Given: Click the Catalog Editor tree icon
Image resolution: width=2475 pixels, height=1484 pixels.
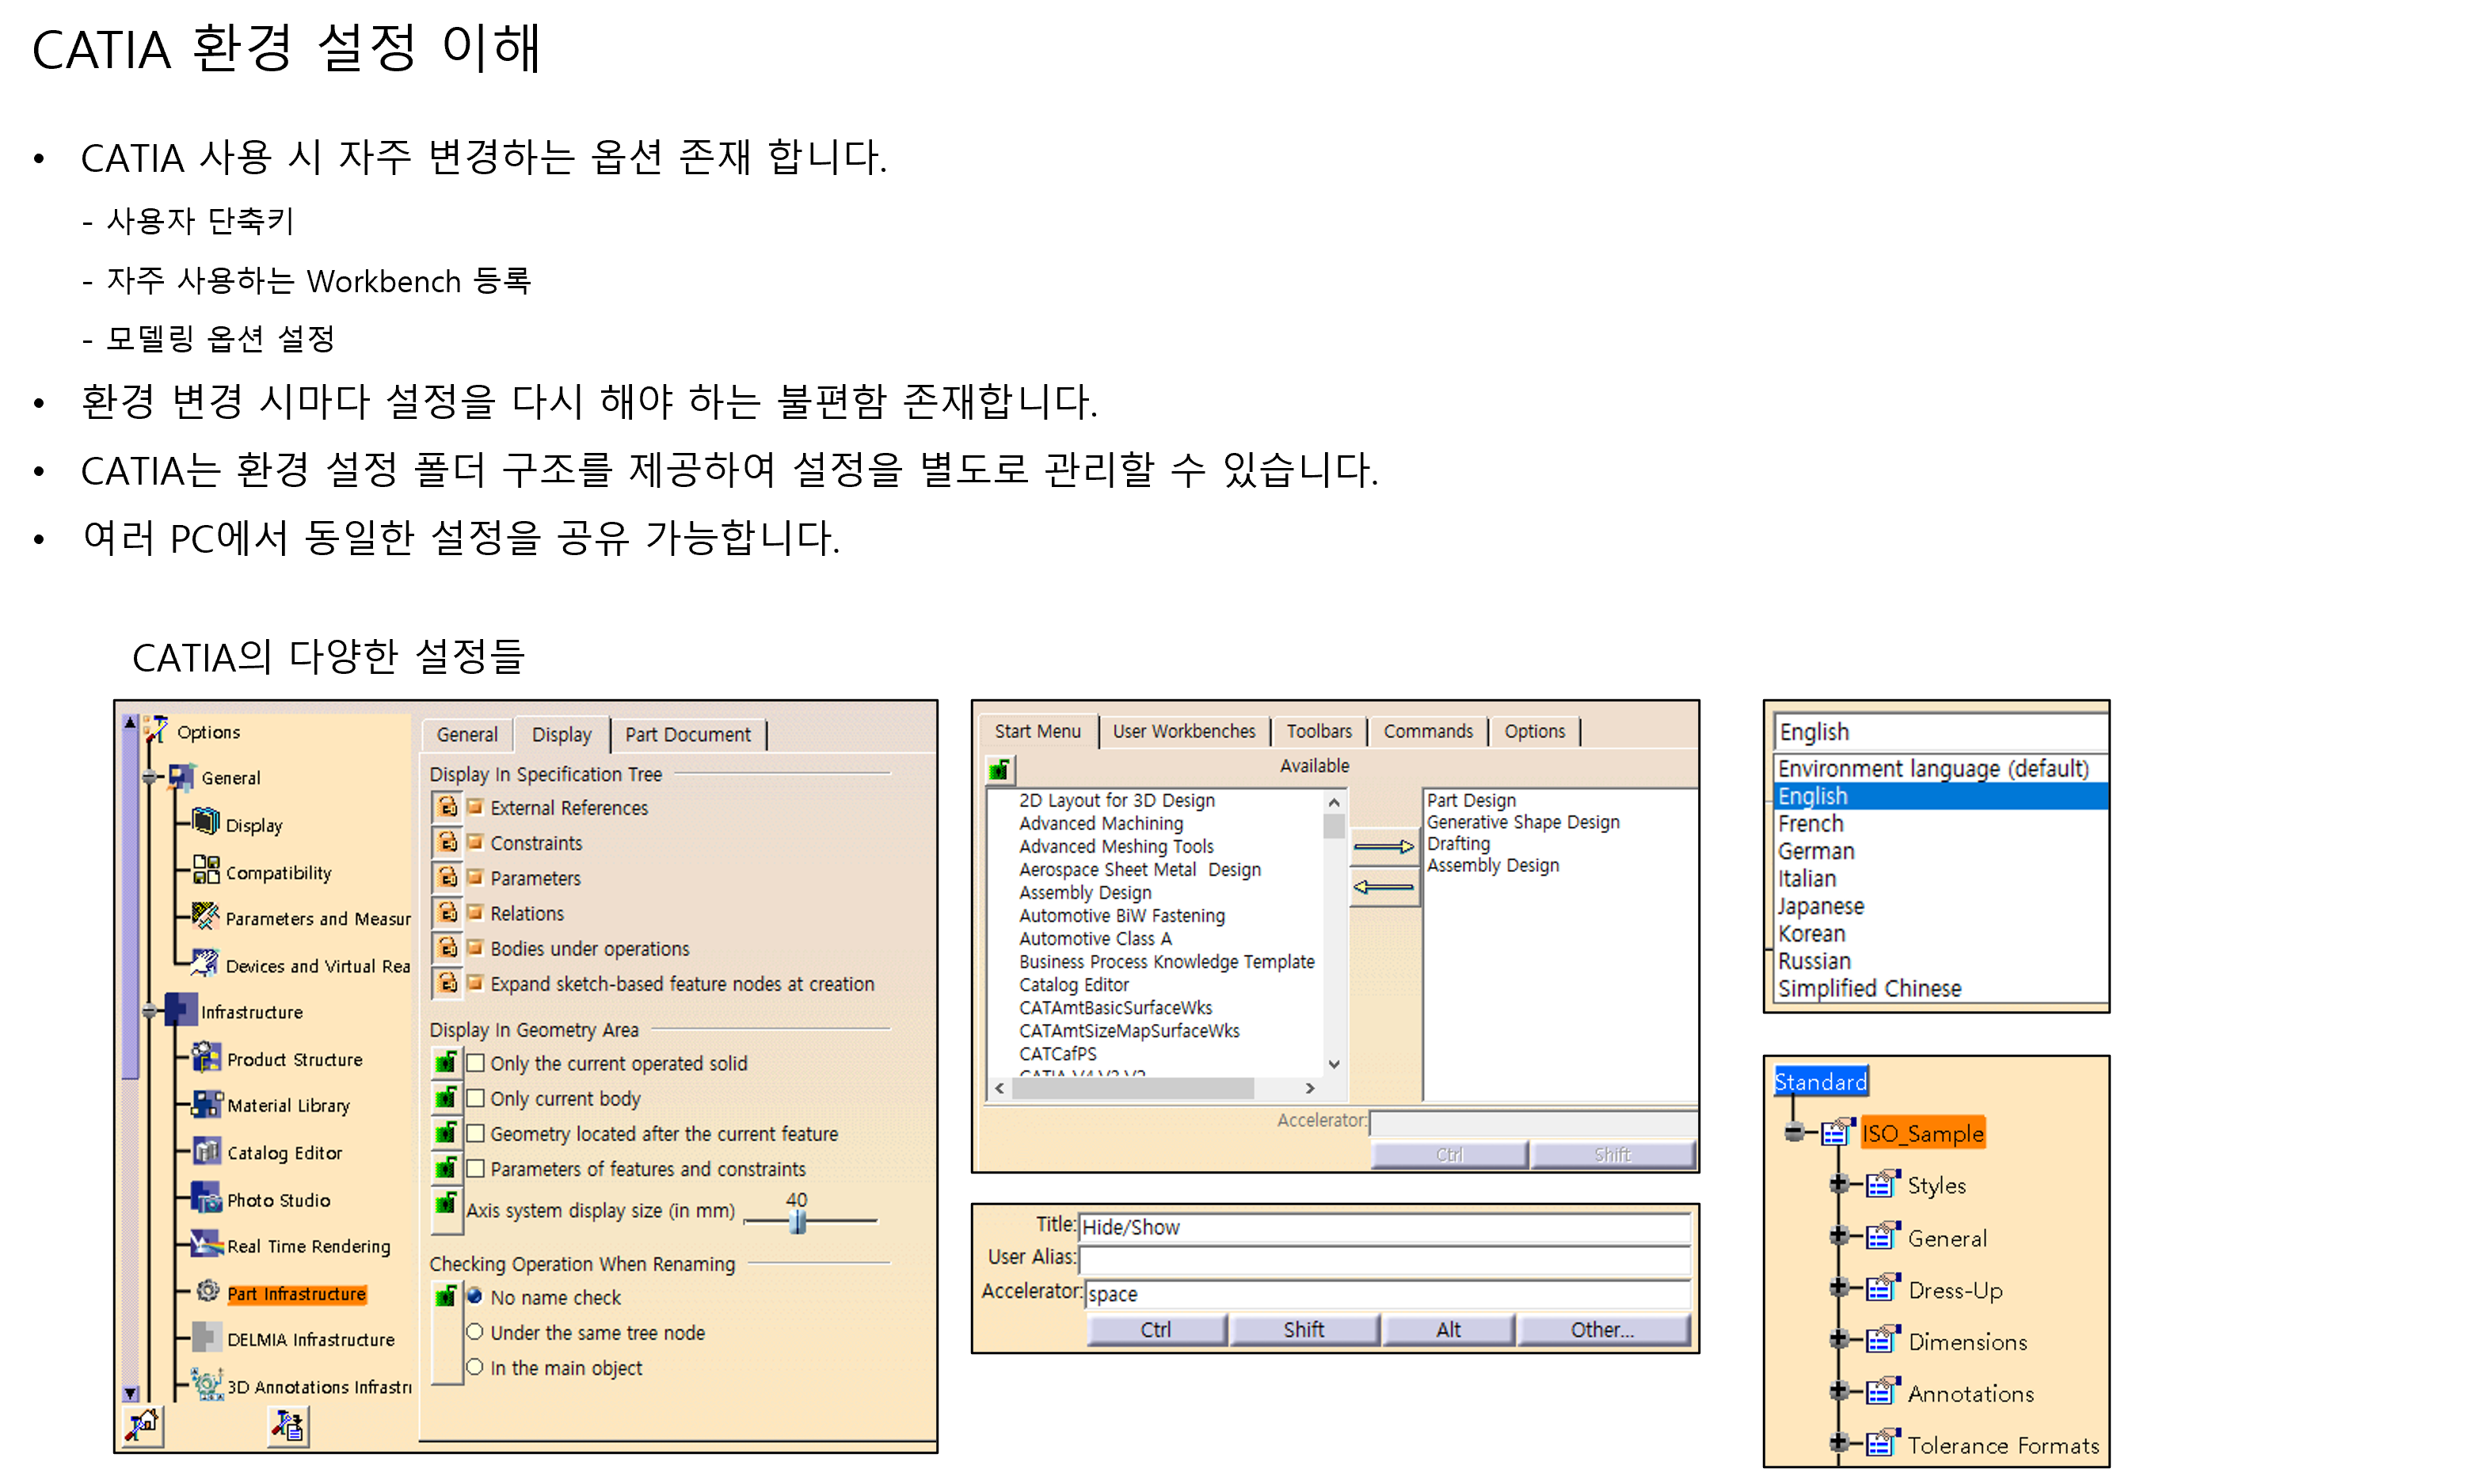Looking at the screenshot, I should 207,1151.
